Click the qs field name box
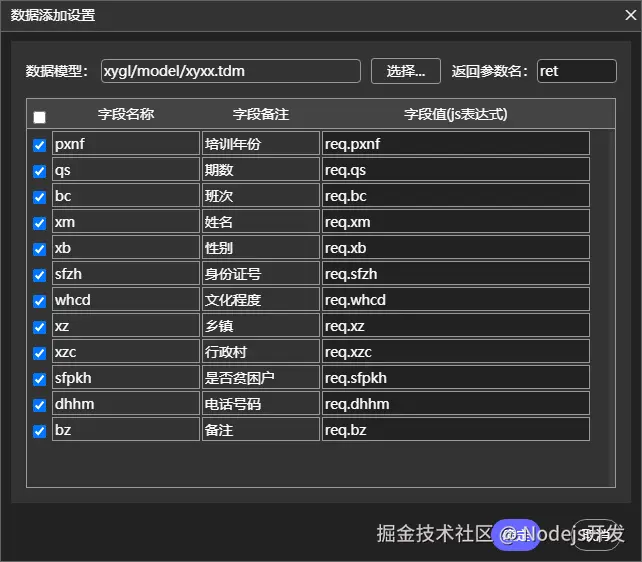This screenshot has width=642, height=562. click(x=126, y=169)
